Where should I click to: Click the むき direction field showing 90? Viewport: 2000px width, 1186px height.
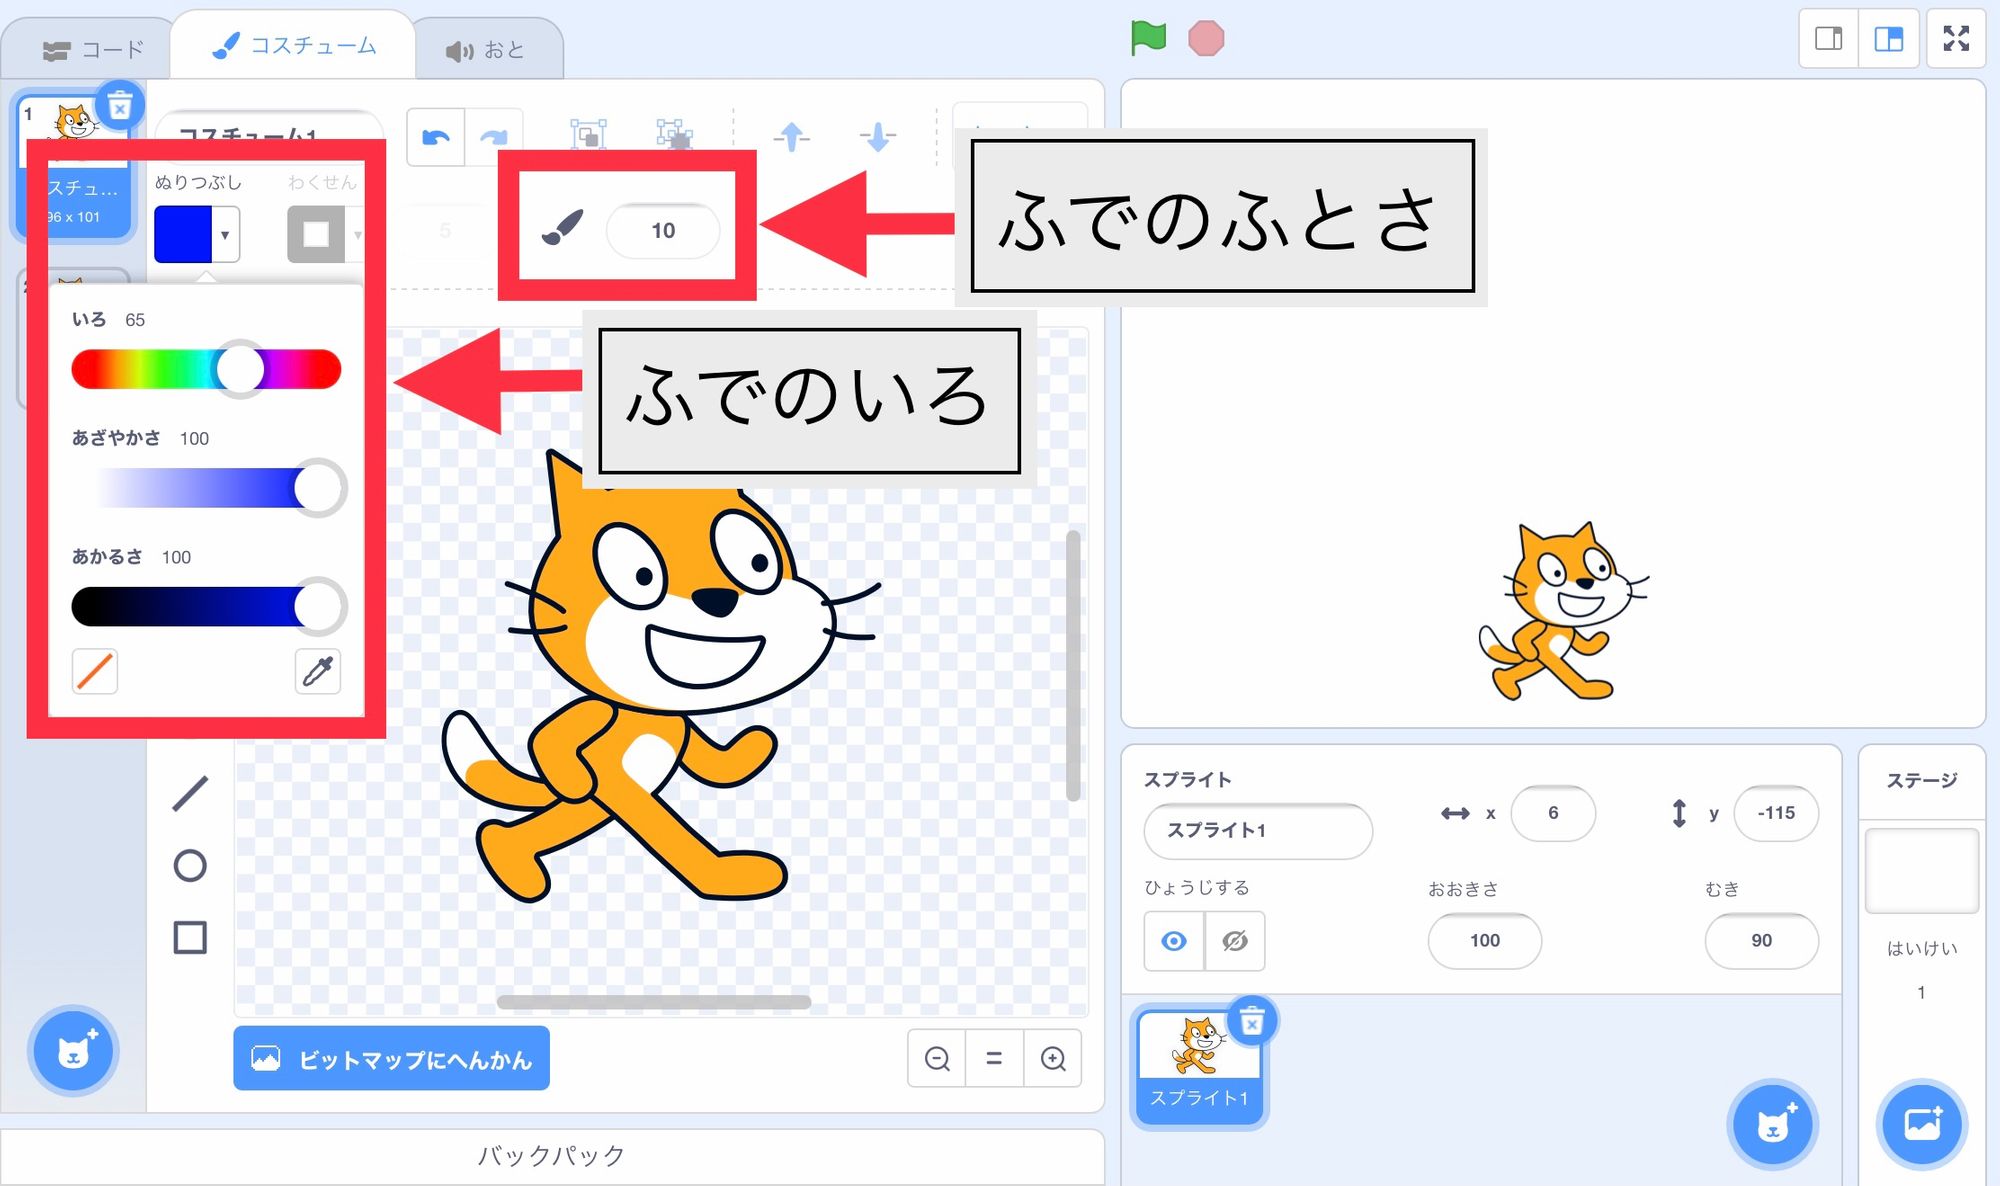(x=1761, y=941)
